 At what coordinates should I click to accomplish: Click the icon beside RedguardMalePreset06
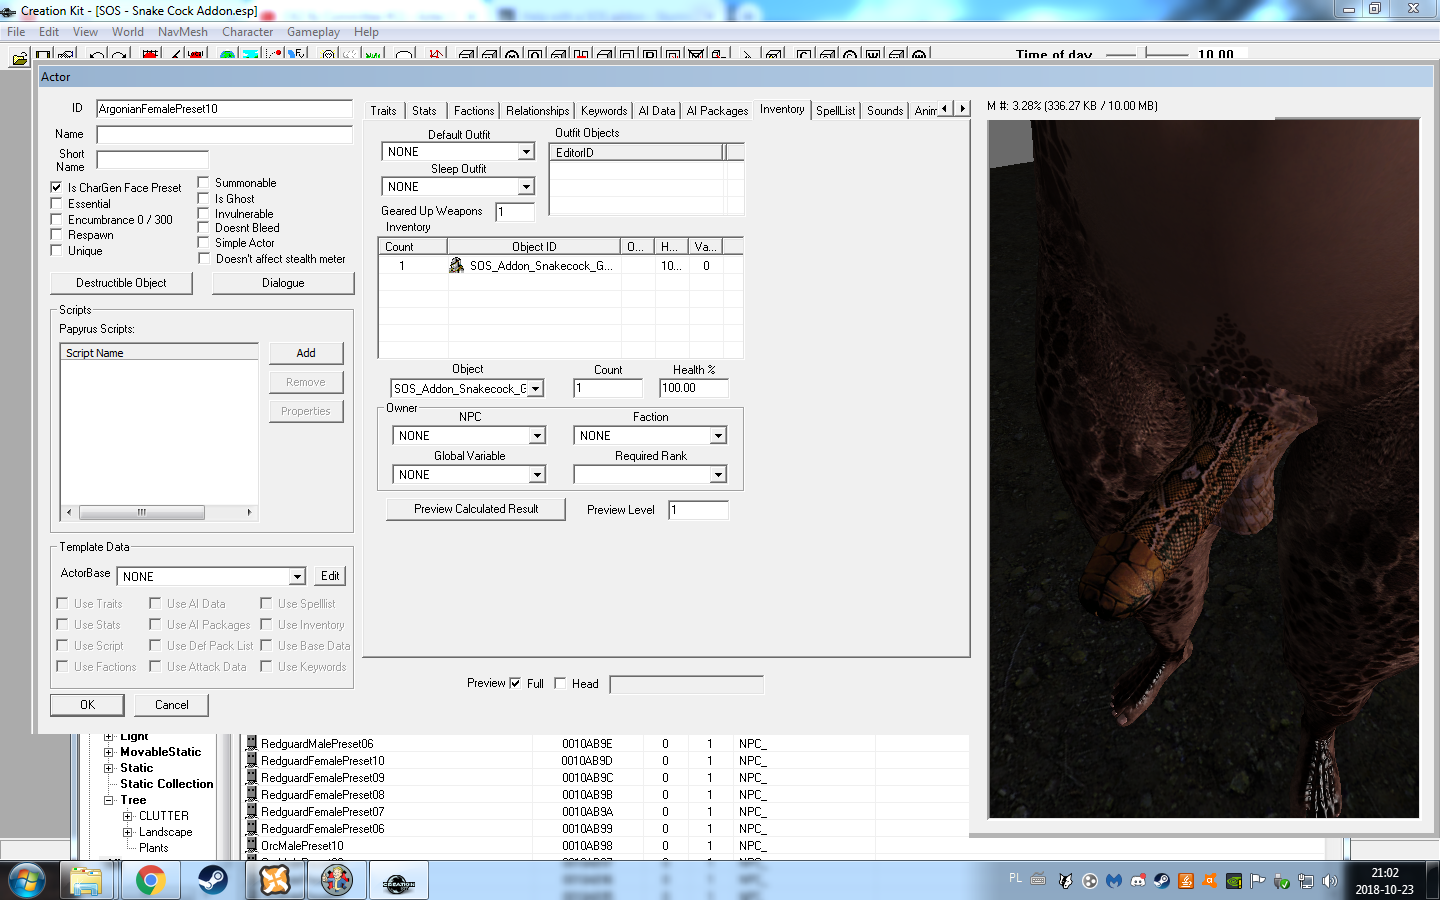252,743
